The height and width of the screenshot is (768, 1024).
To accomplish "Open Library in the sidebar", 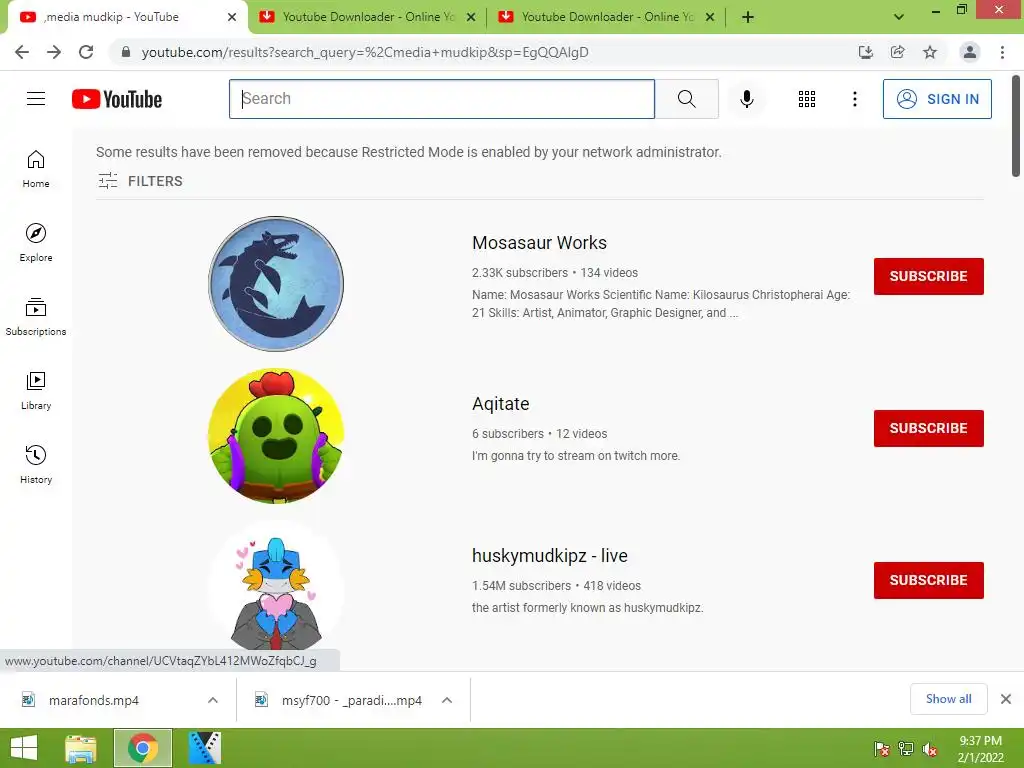I will click(36, 391).
